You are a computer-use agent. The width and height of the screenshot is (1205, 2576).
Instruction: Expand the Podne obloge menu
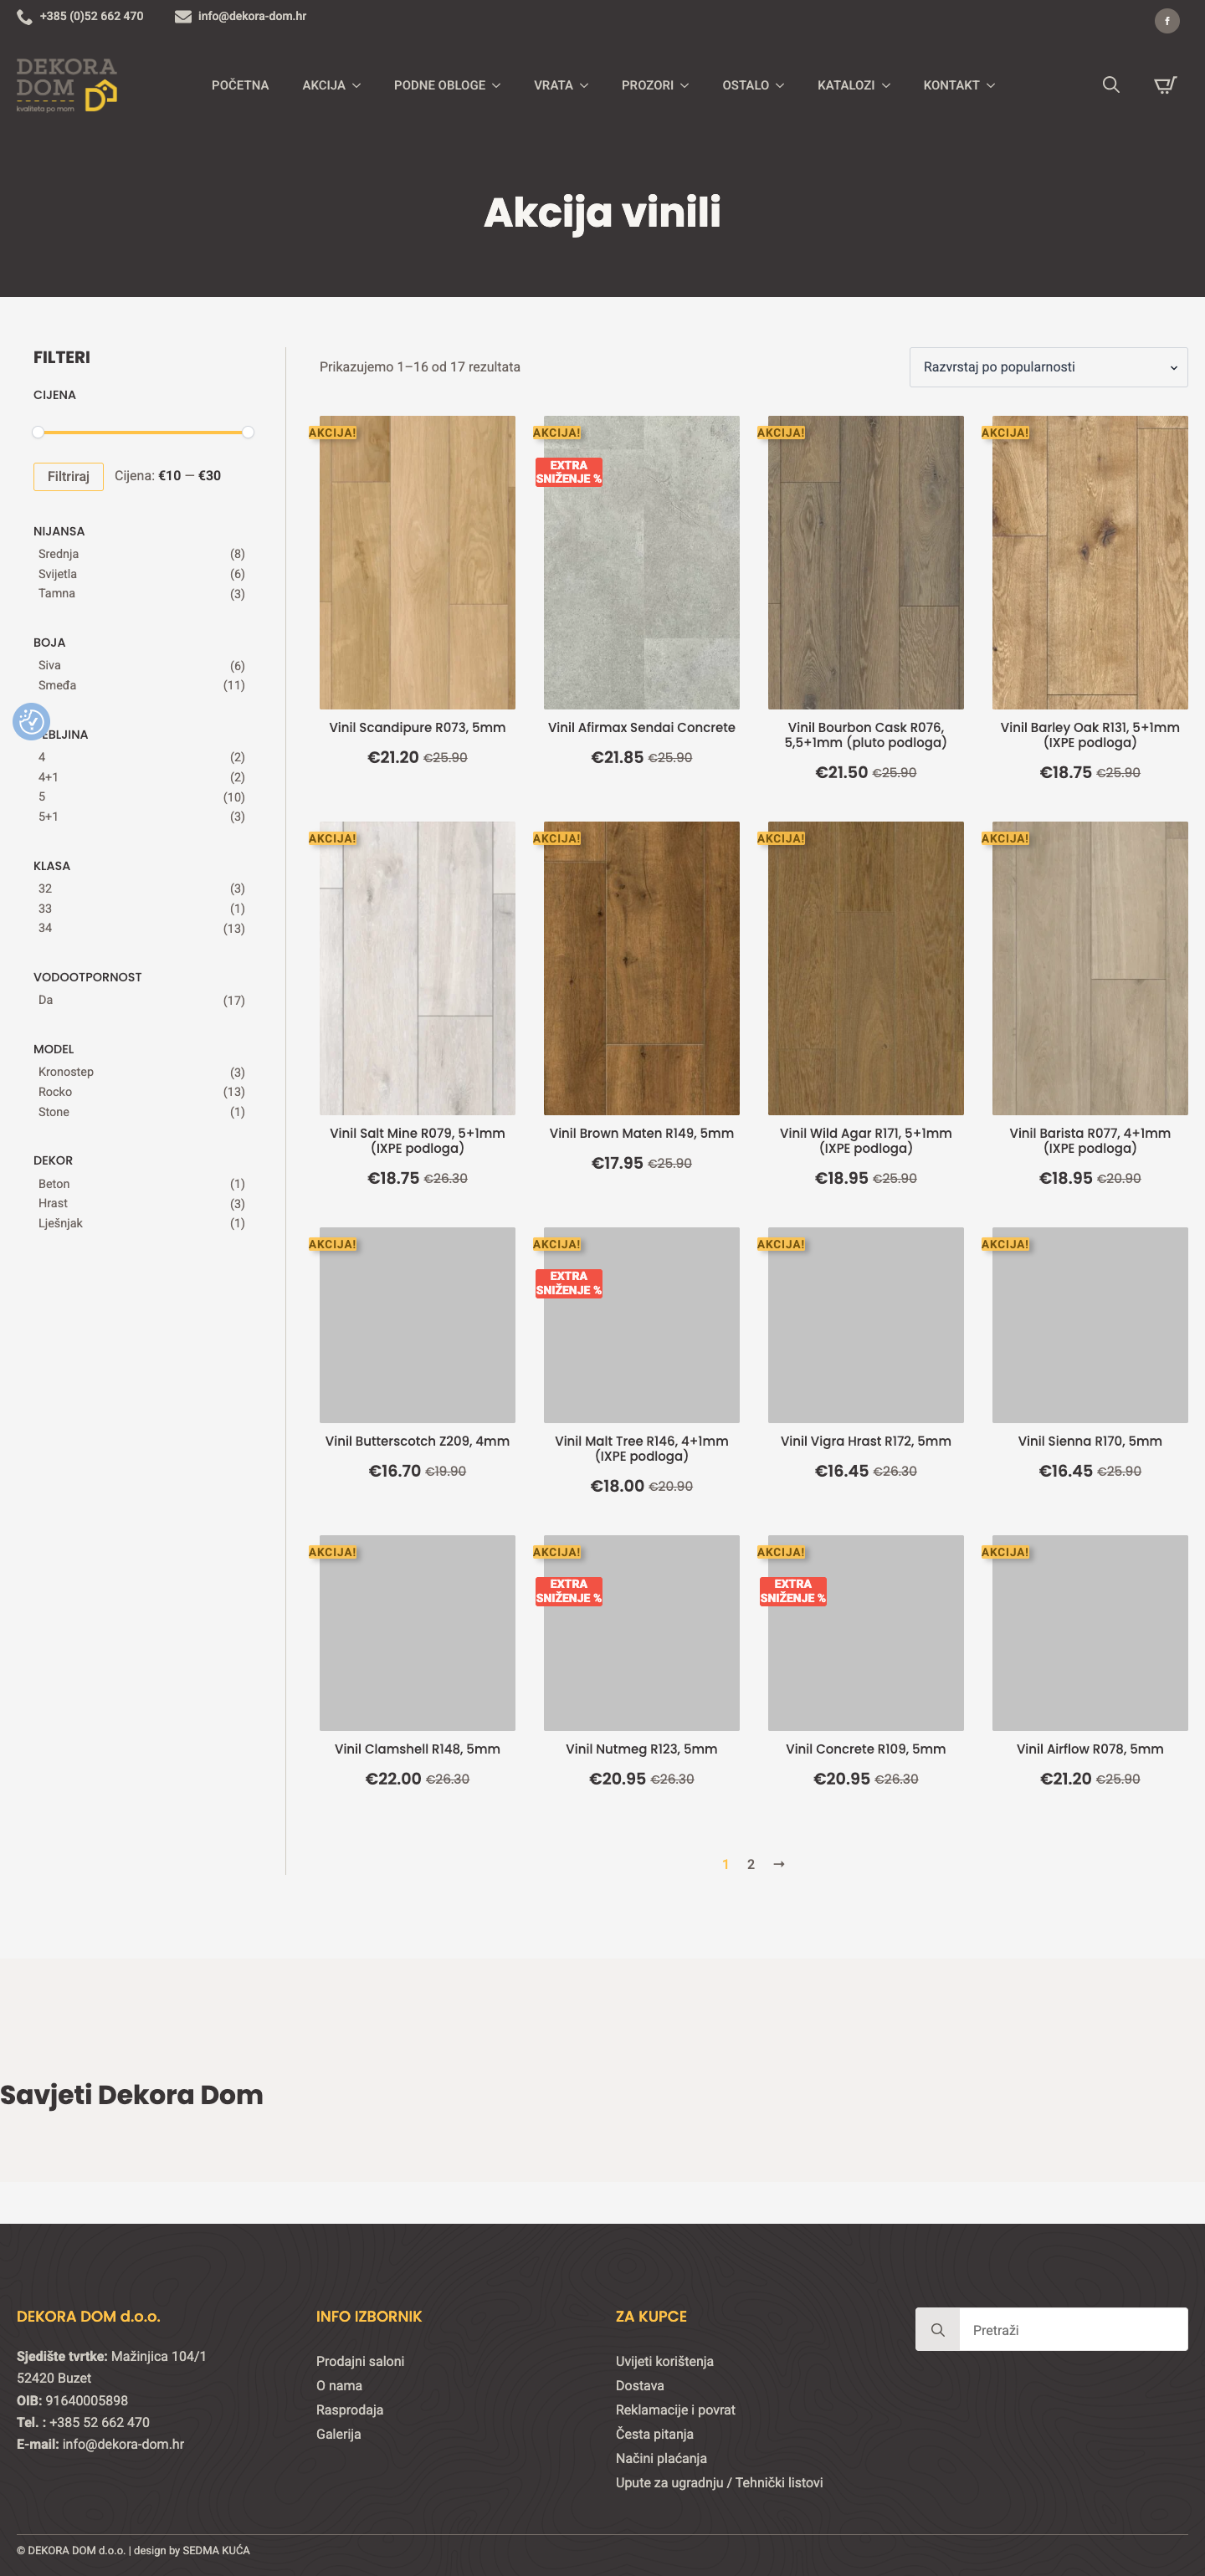pos(447,85)
